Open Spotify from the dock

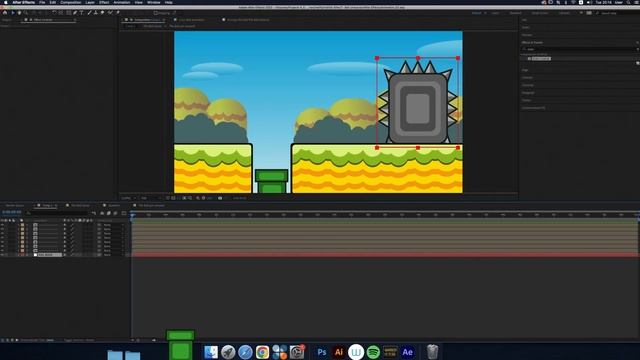click(373, 352)
